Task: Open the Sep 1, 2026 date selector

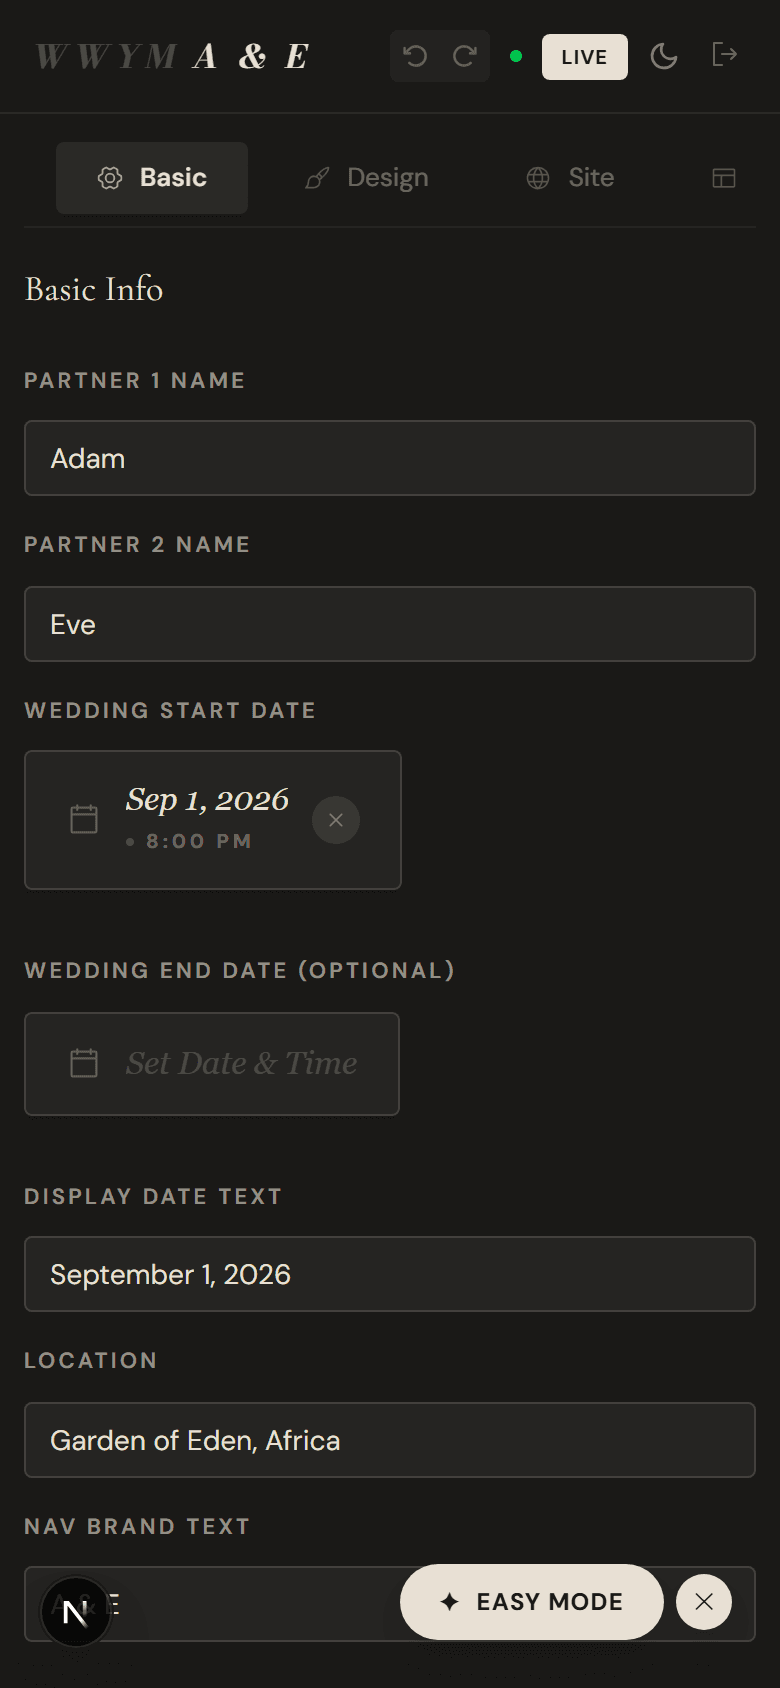Action: [207, 800]
